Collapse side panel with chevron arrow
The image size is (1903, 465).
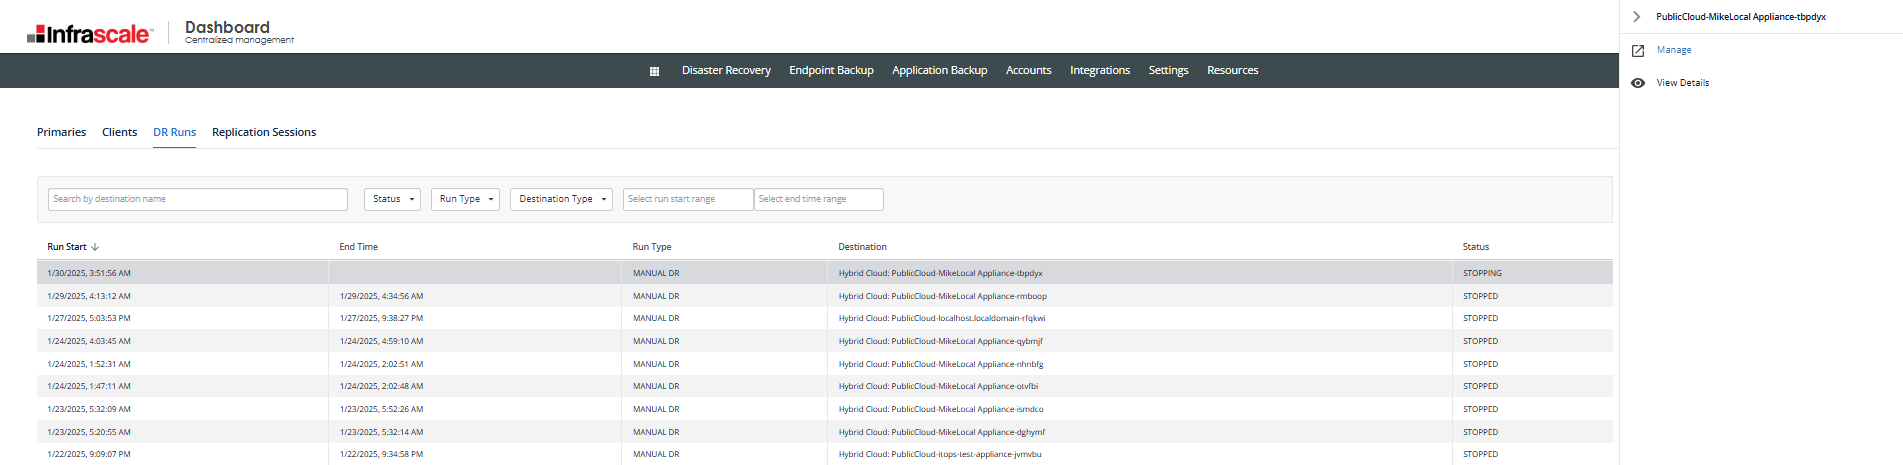tap(1637, 17)
